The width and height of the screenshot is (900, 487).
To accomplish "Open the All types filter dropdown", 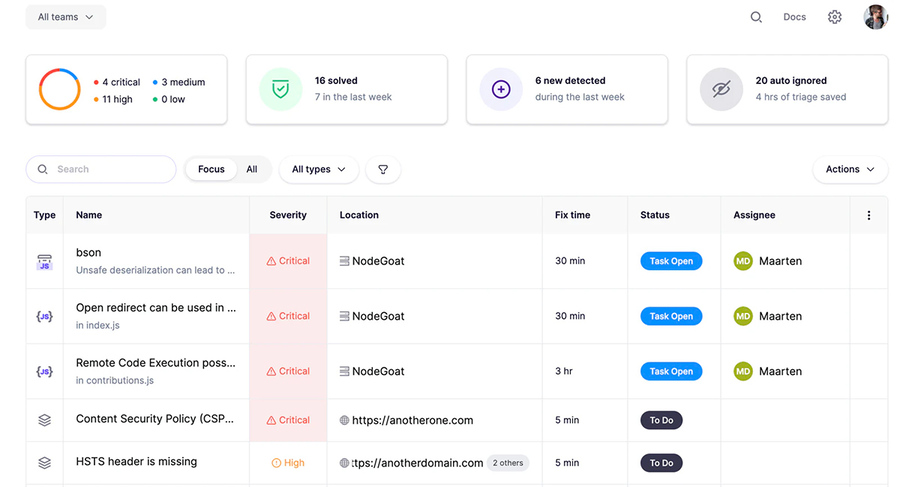I will [318, 170].
